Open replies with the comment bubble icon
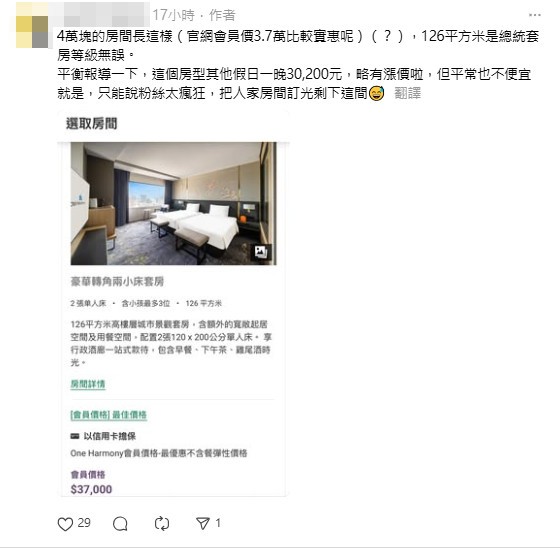The image size is (560, 548). [x=120, y=524]
